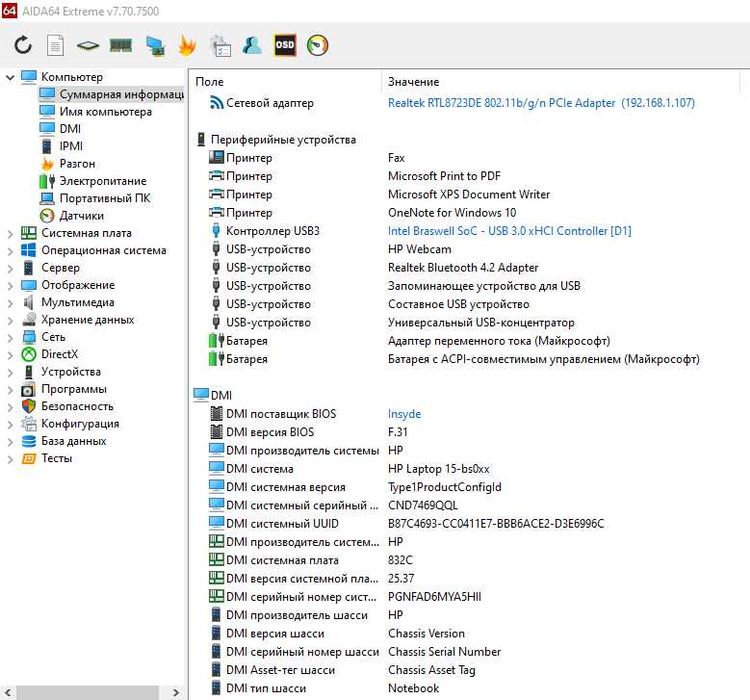Click the monitor icon beside DMI section header

point(201,395)
